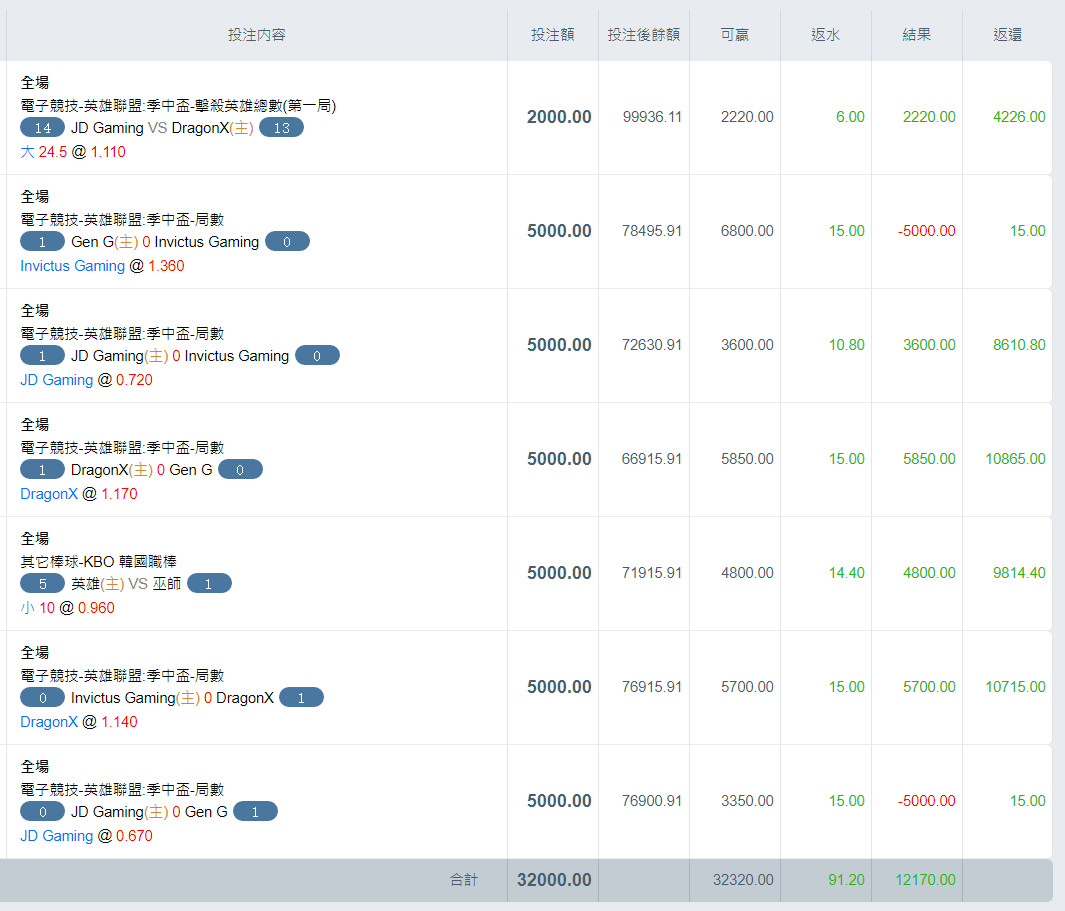Click the 結果 column header
1065x911 pixels.
coord(917,35)
